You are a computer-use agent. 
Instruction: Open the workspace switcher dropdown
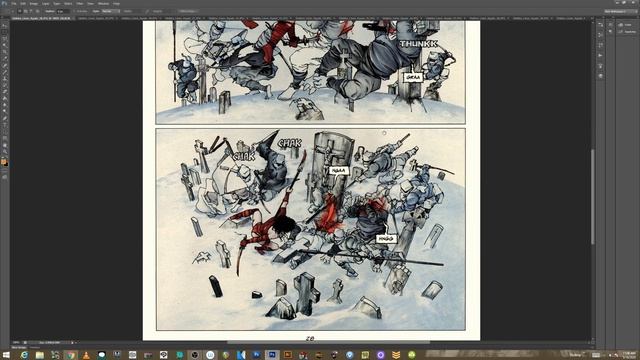(x=620, y=11)
